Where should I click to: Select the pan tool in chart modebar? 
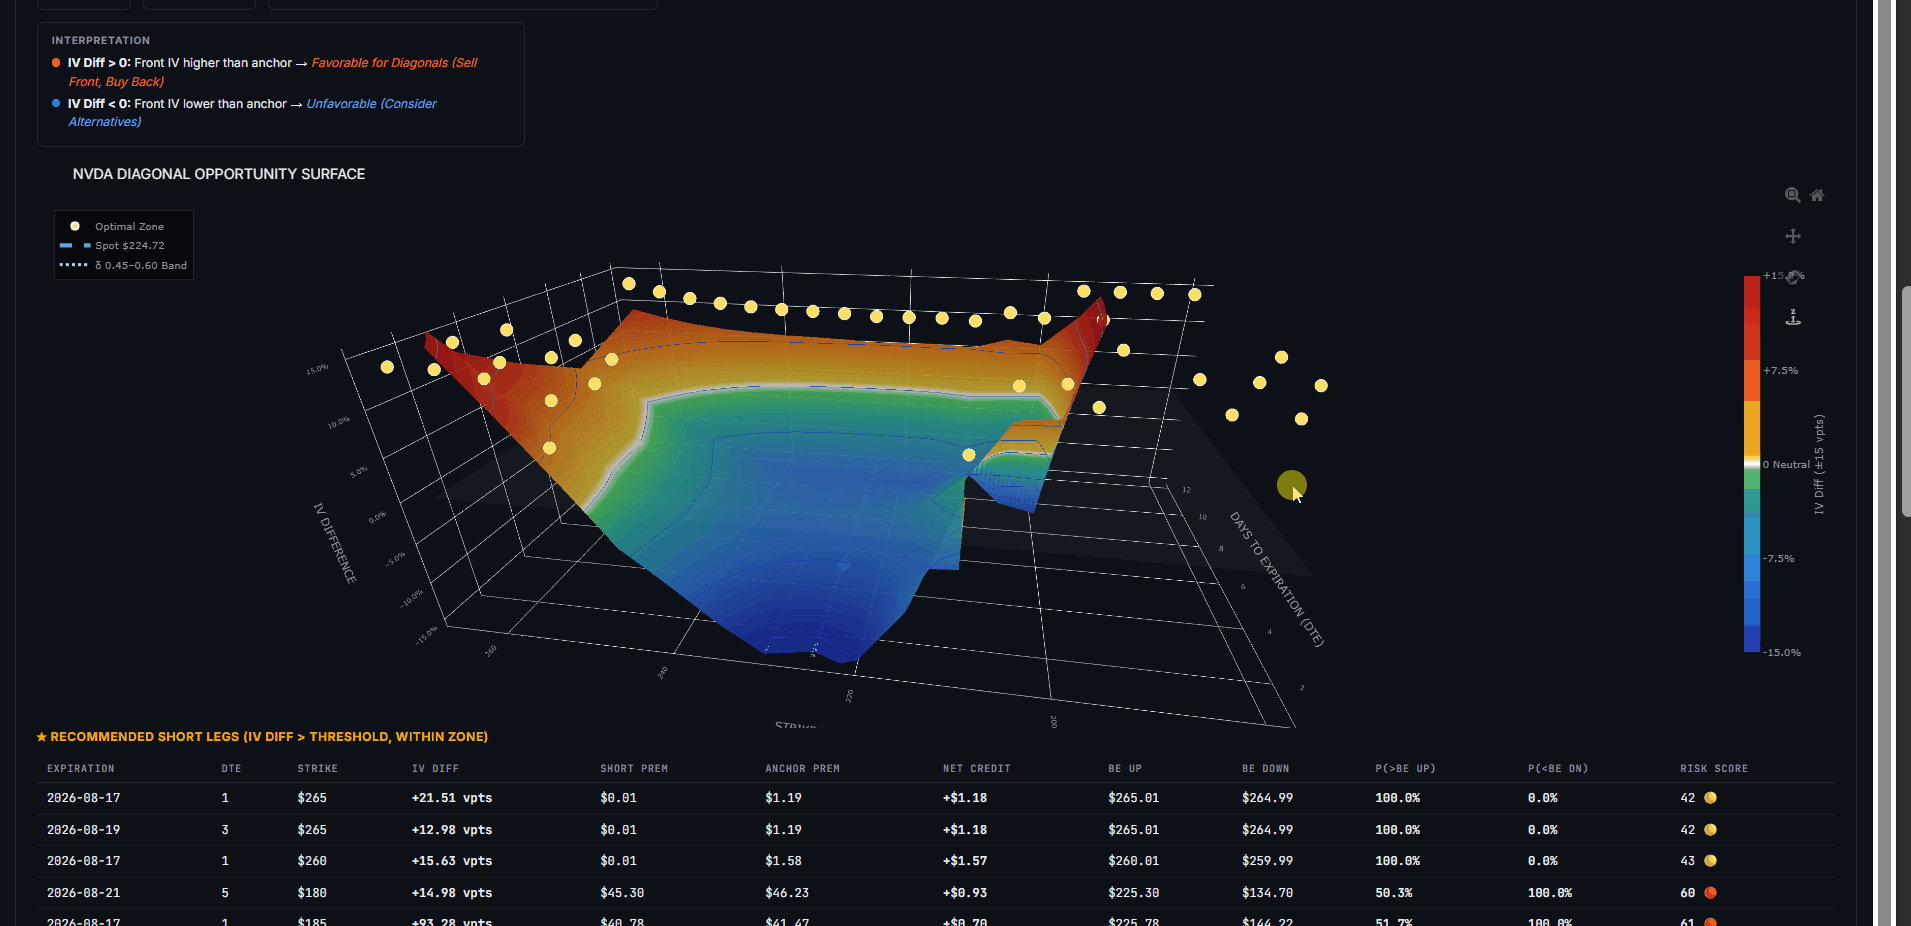tap(1793, 236)
